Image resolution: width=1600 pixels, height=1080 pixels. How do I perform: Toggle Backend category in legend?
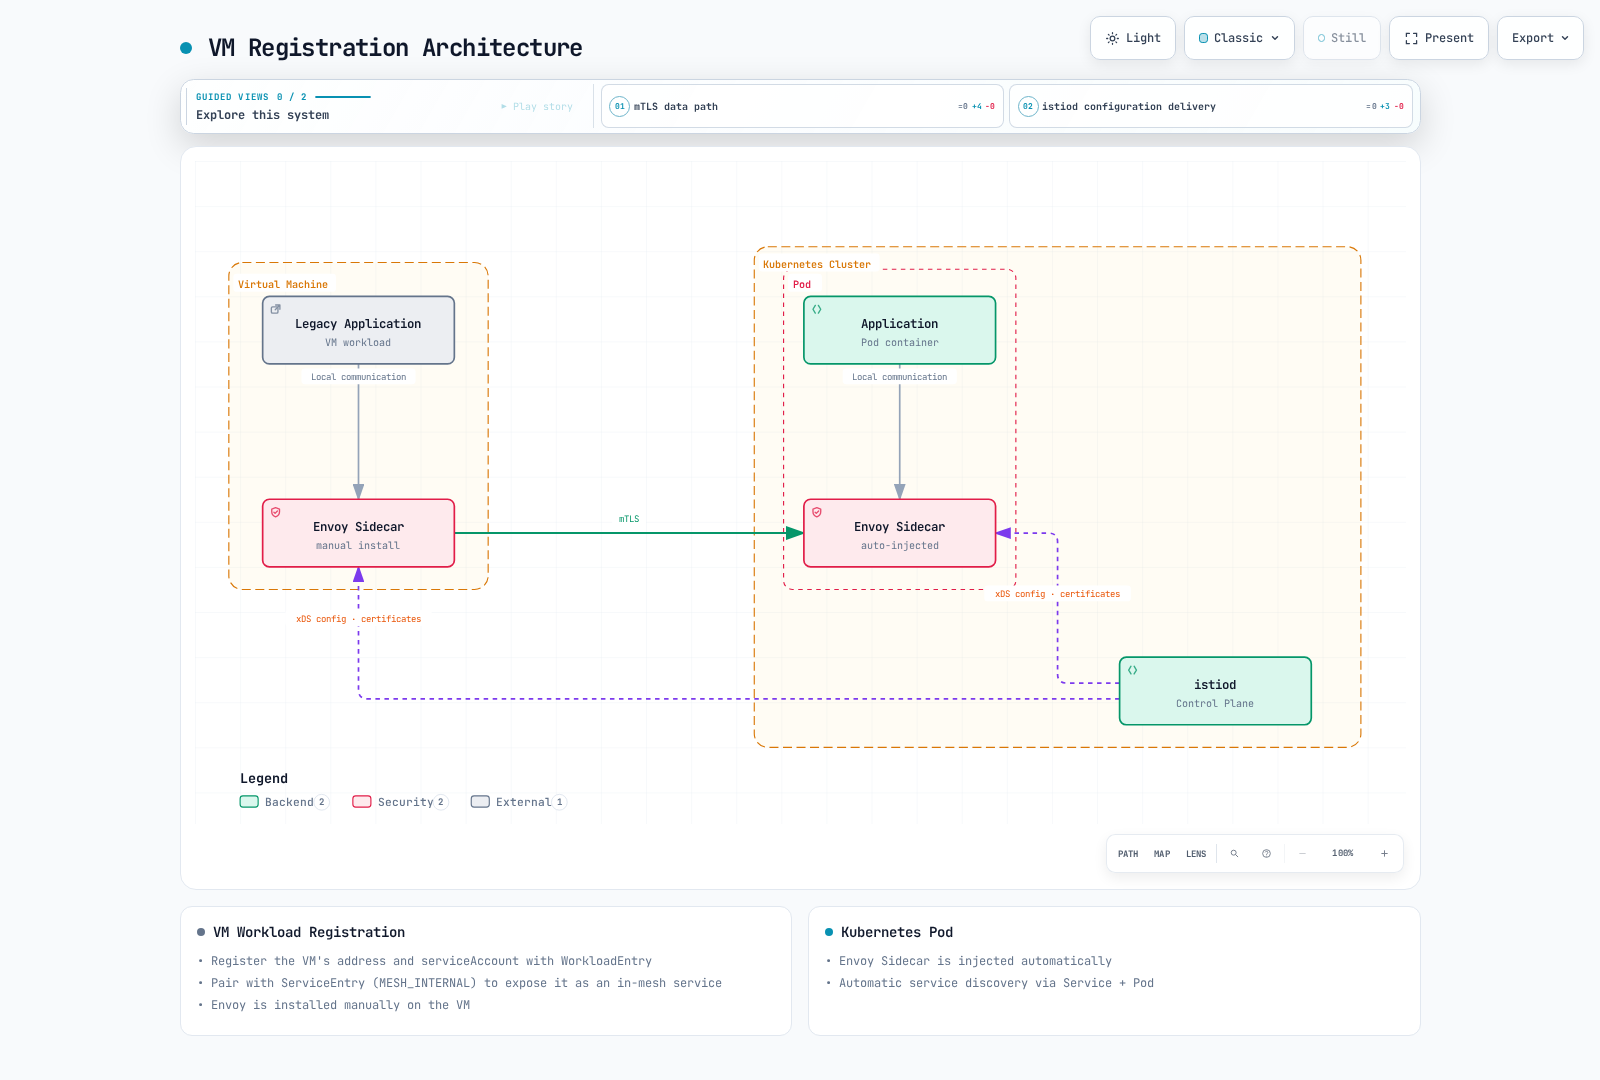point(284,802)
